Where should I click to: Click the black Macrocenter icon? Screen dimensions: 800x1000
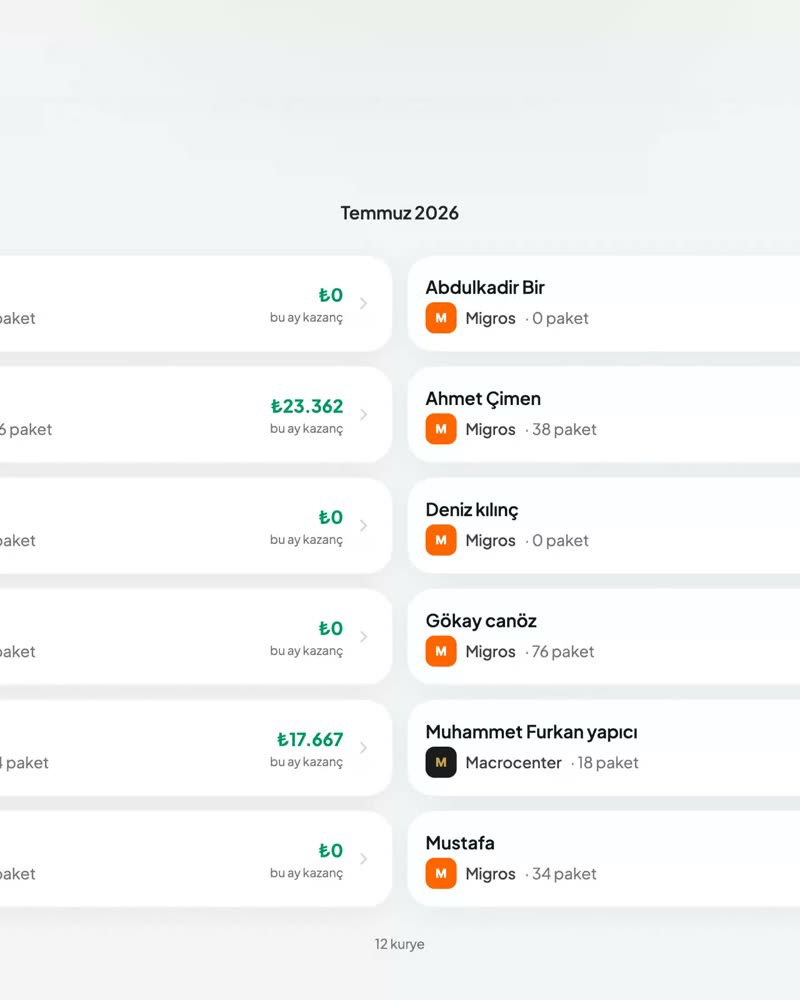click(441, 762)
